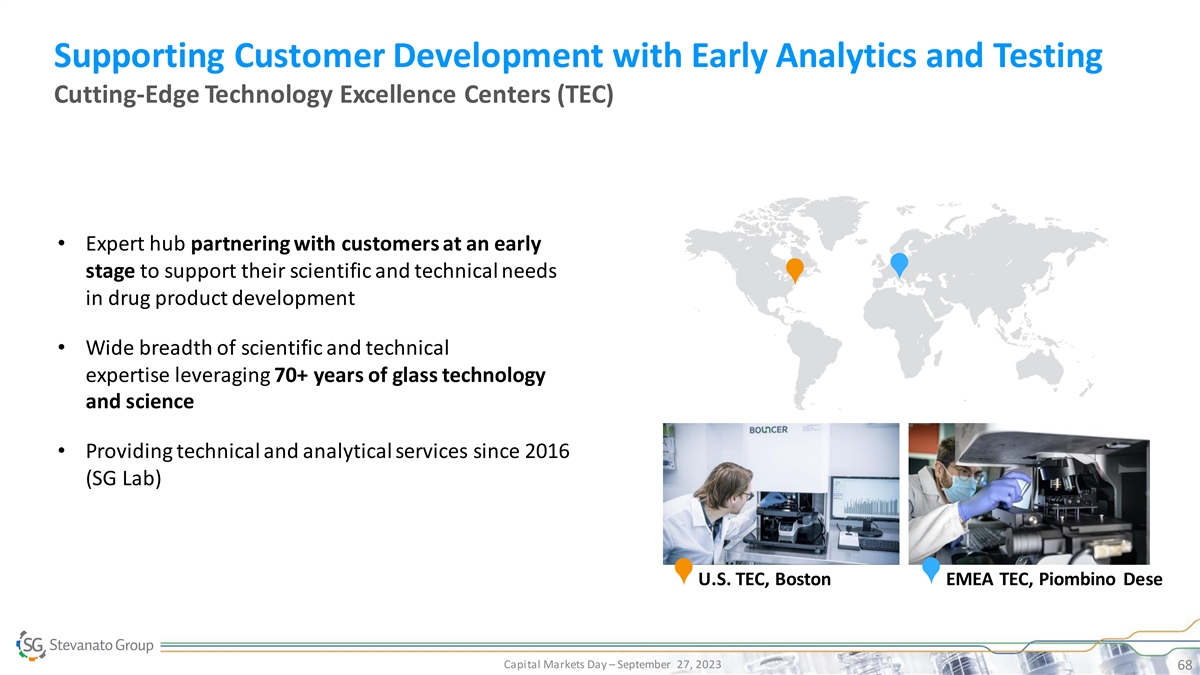The height and width of the screenshot is (675, 1200).
Task: Open the Piombino Dese microscope photo
Action: click(x=1028, y=493)
